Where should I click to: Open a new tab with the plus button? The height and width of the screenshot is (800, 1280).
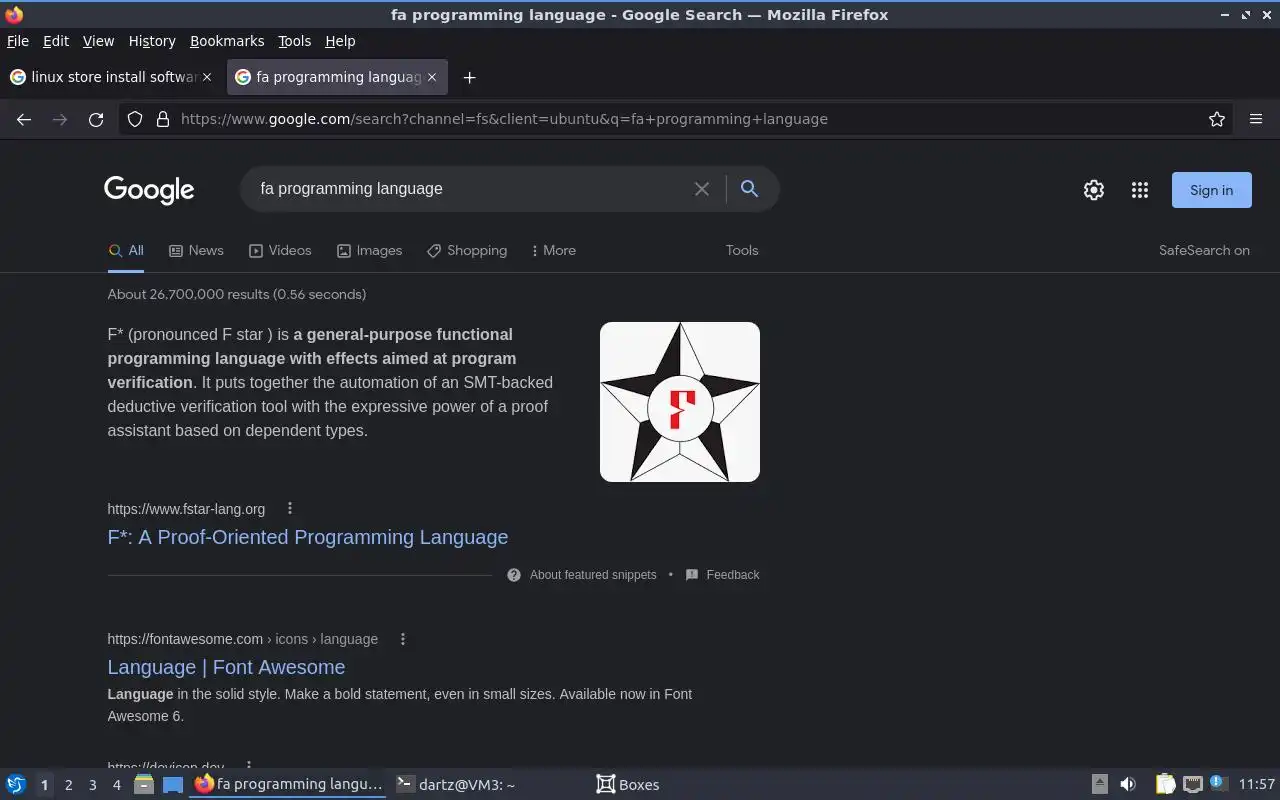tap(469, 77)
